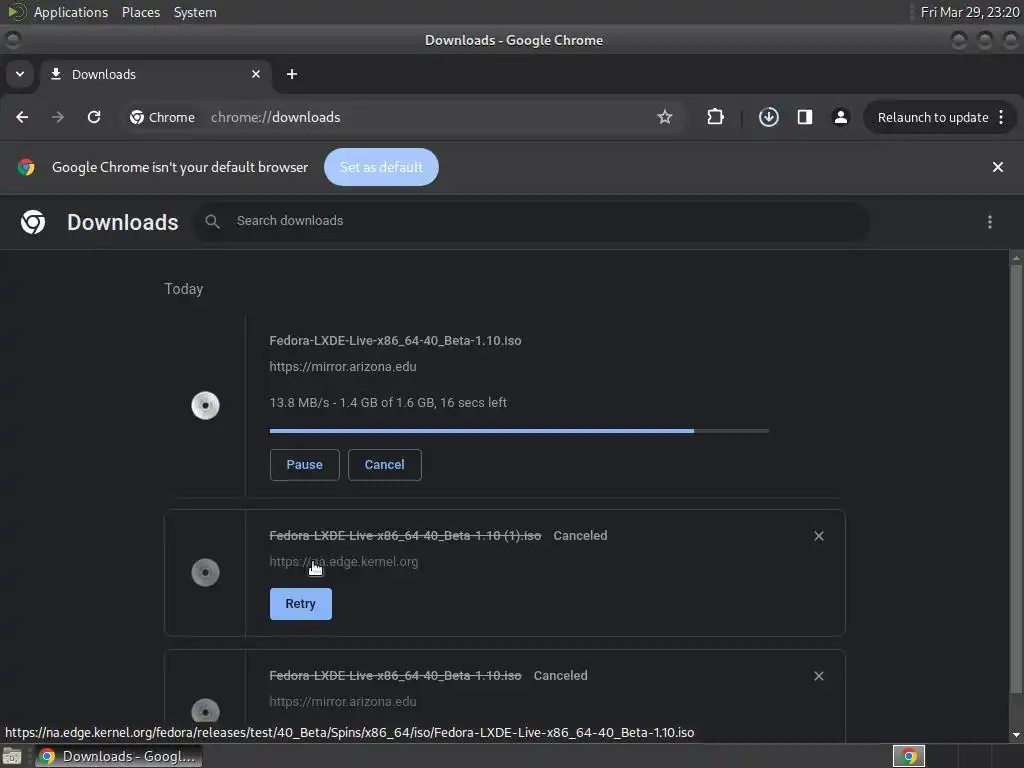Click the clock showing Fri Mar 29
The width and height of the screenshot is (1024, 768).
pos(970,12)
